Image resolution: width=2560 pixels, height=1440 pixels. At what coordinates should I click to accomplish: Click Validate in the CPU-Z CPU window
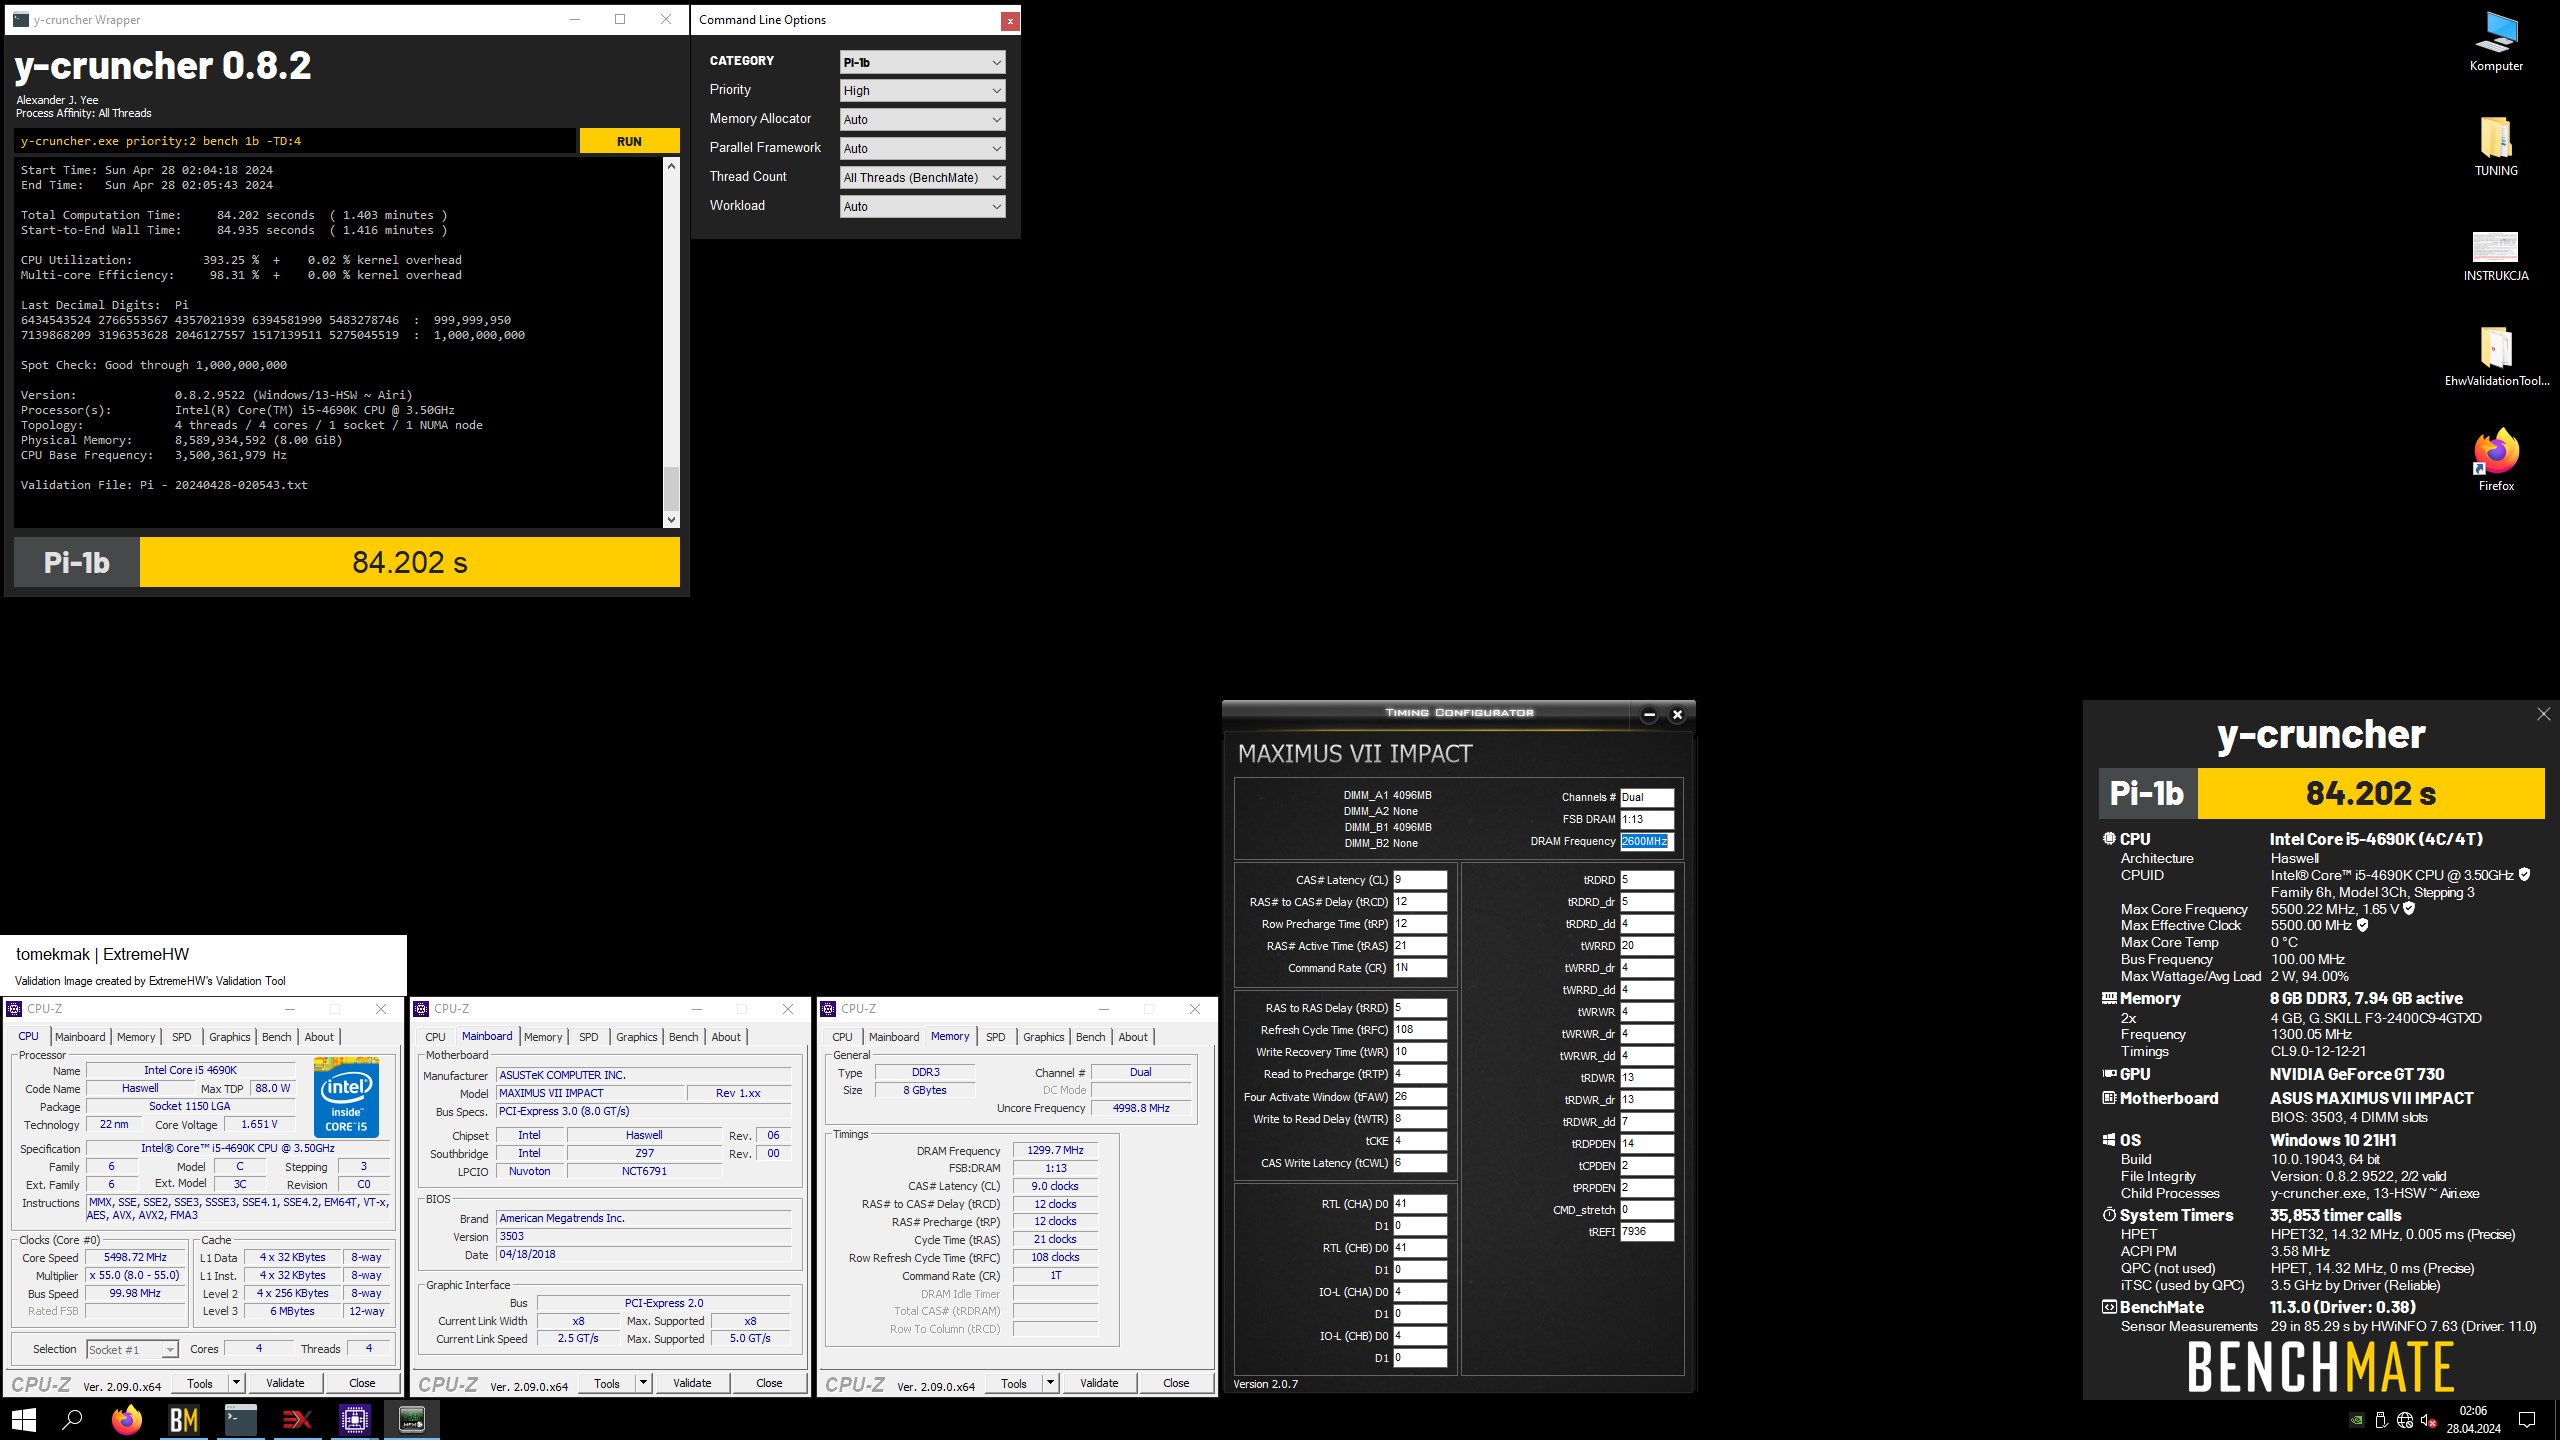point(285,1383)
